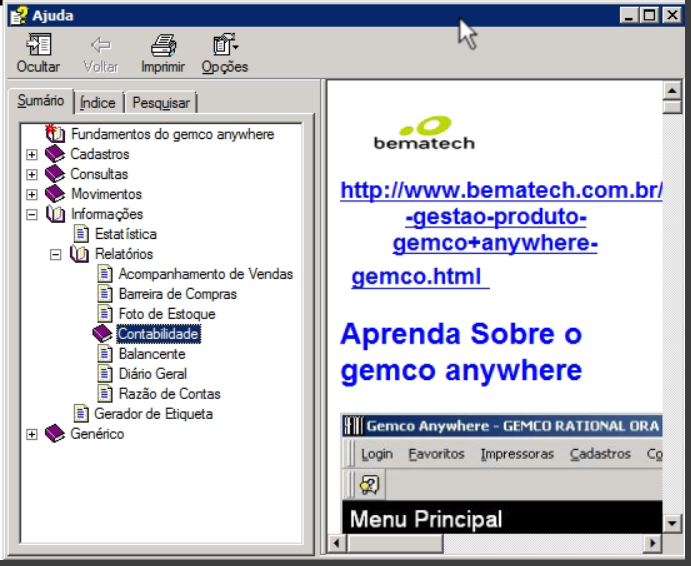The height and width of the screenshot is (566, 691).
Task: Switch to the Índice tab
Action: click(98, 103)
